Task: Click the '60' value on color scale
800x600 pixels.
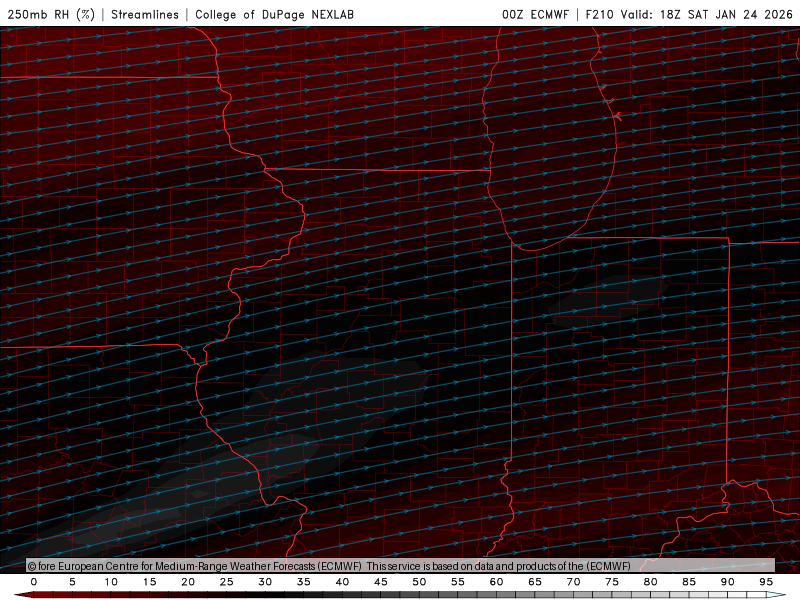Action: (496, 582)
